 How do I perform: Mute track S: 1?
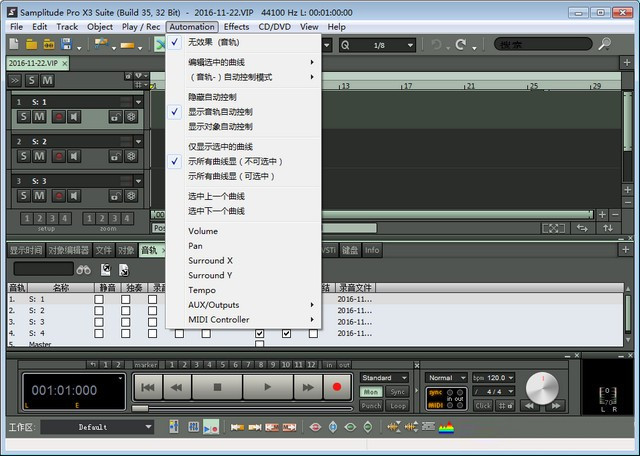pyautogui.click(x=39, y=117)
